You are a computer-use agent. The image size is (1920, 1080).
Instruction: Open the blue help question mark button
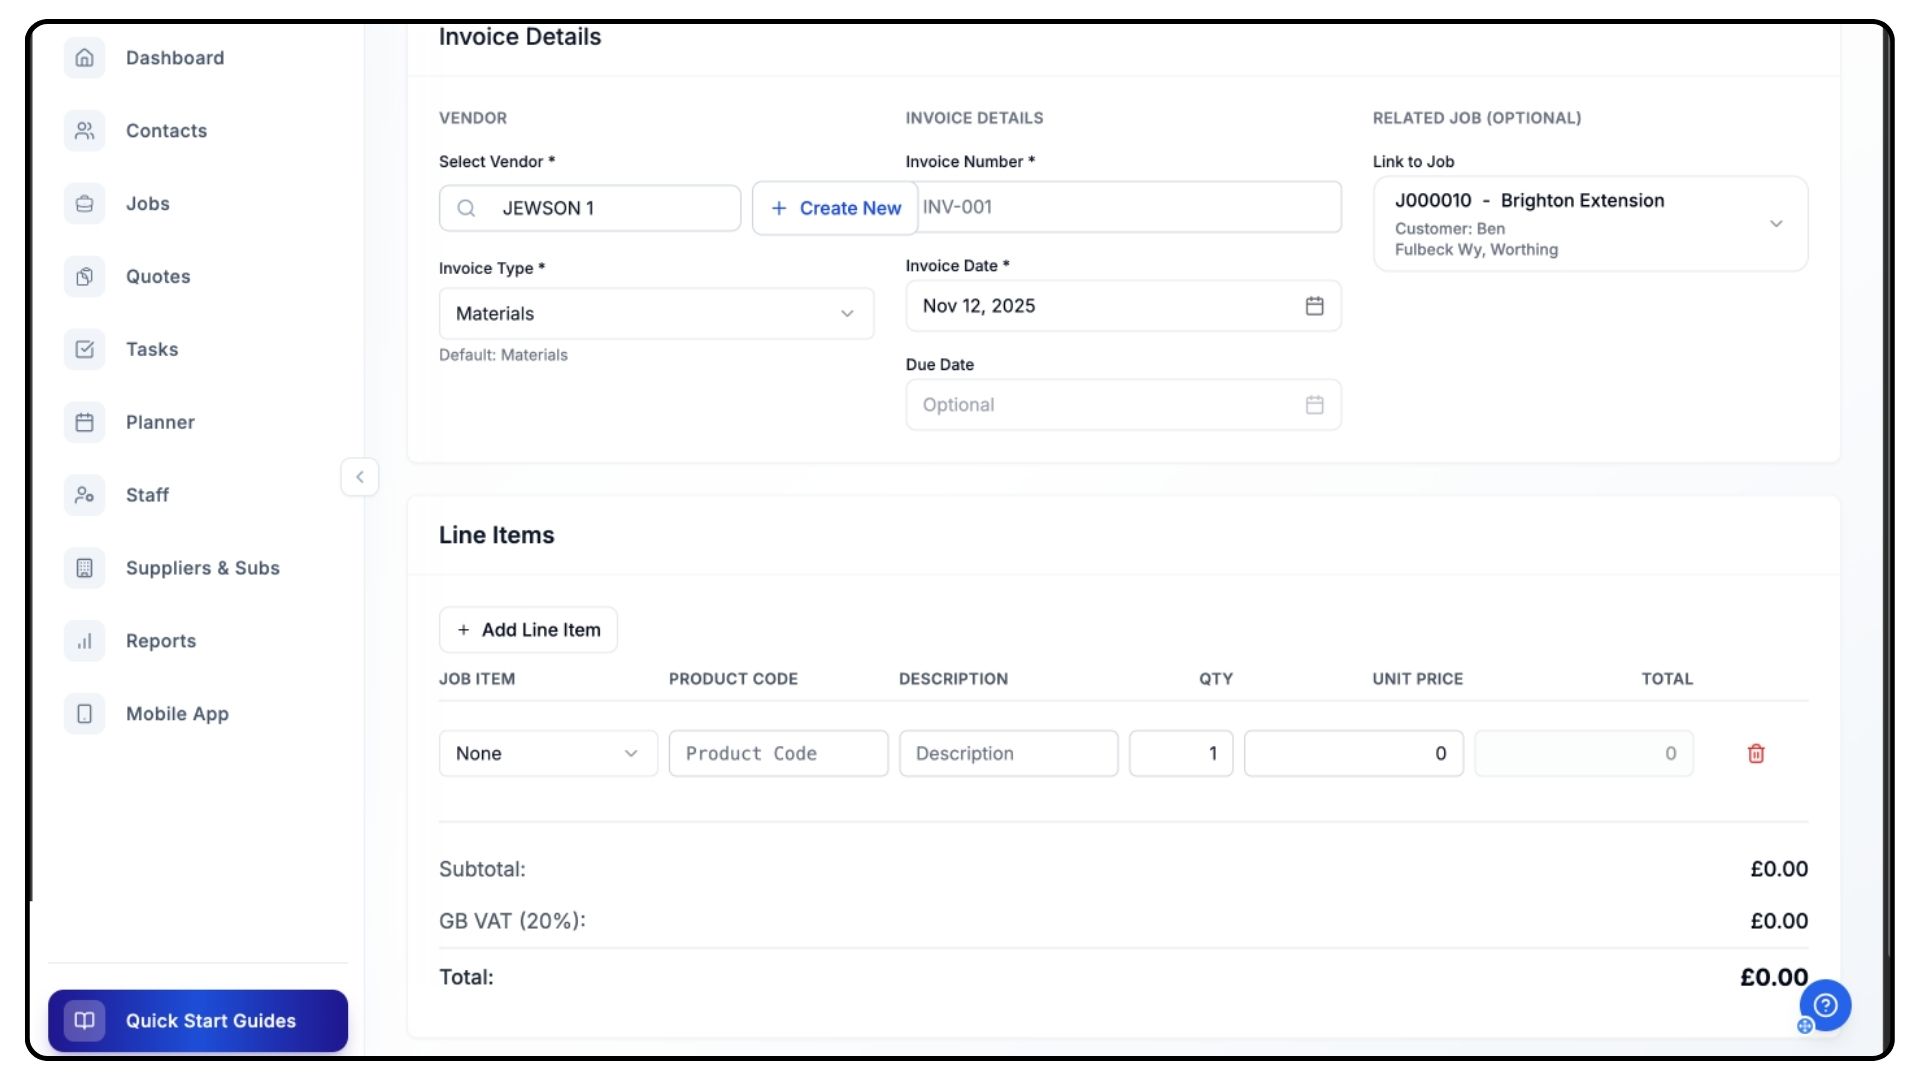(1825, 1005)
